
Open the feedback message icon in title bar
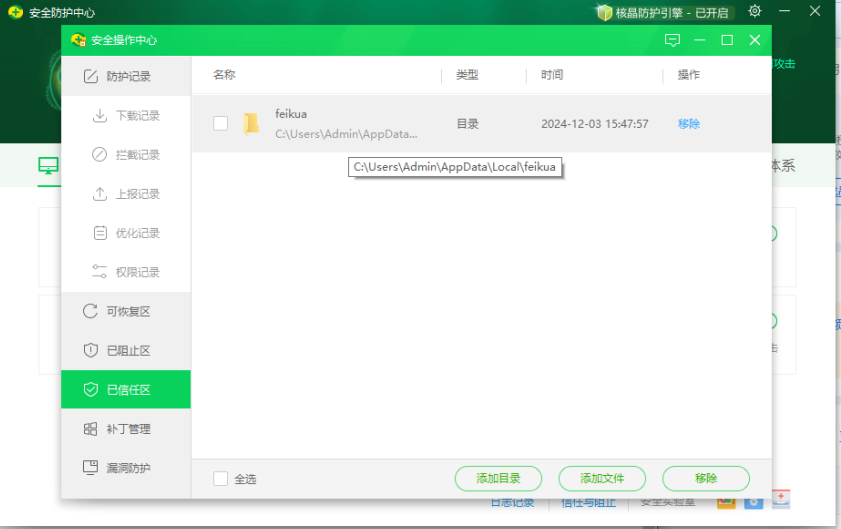672,40
